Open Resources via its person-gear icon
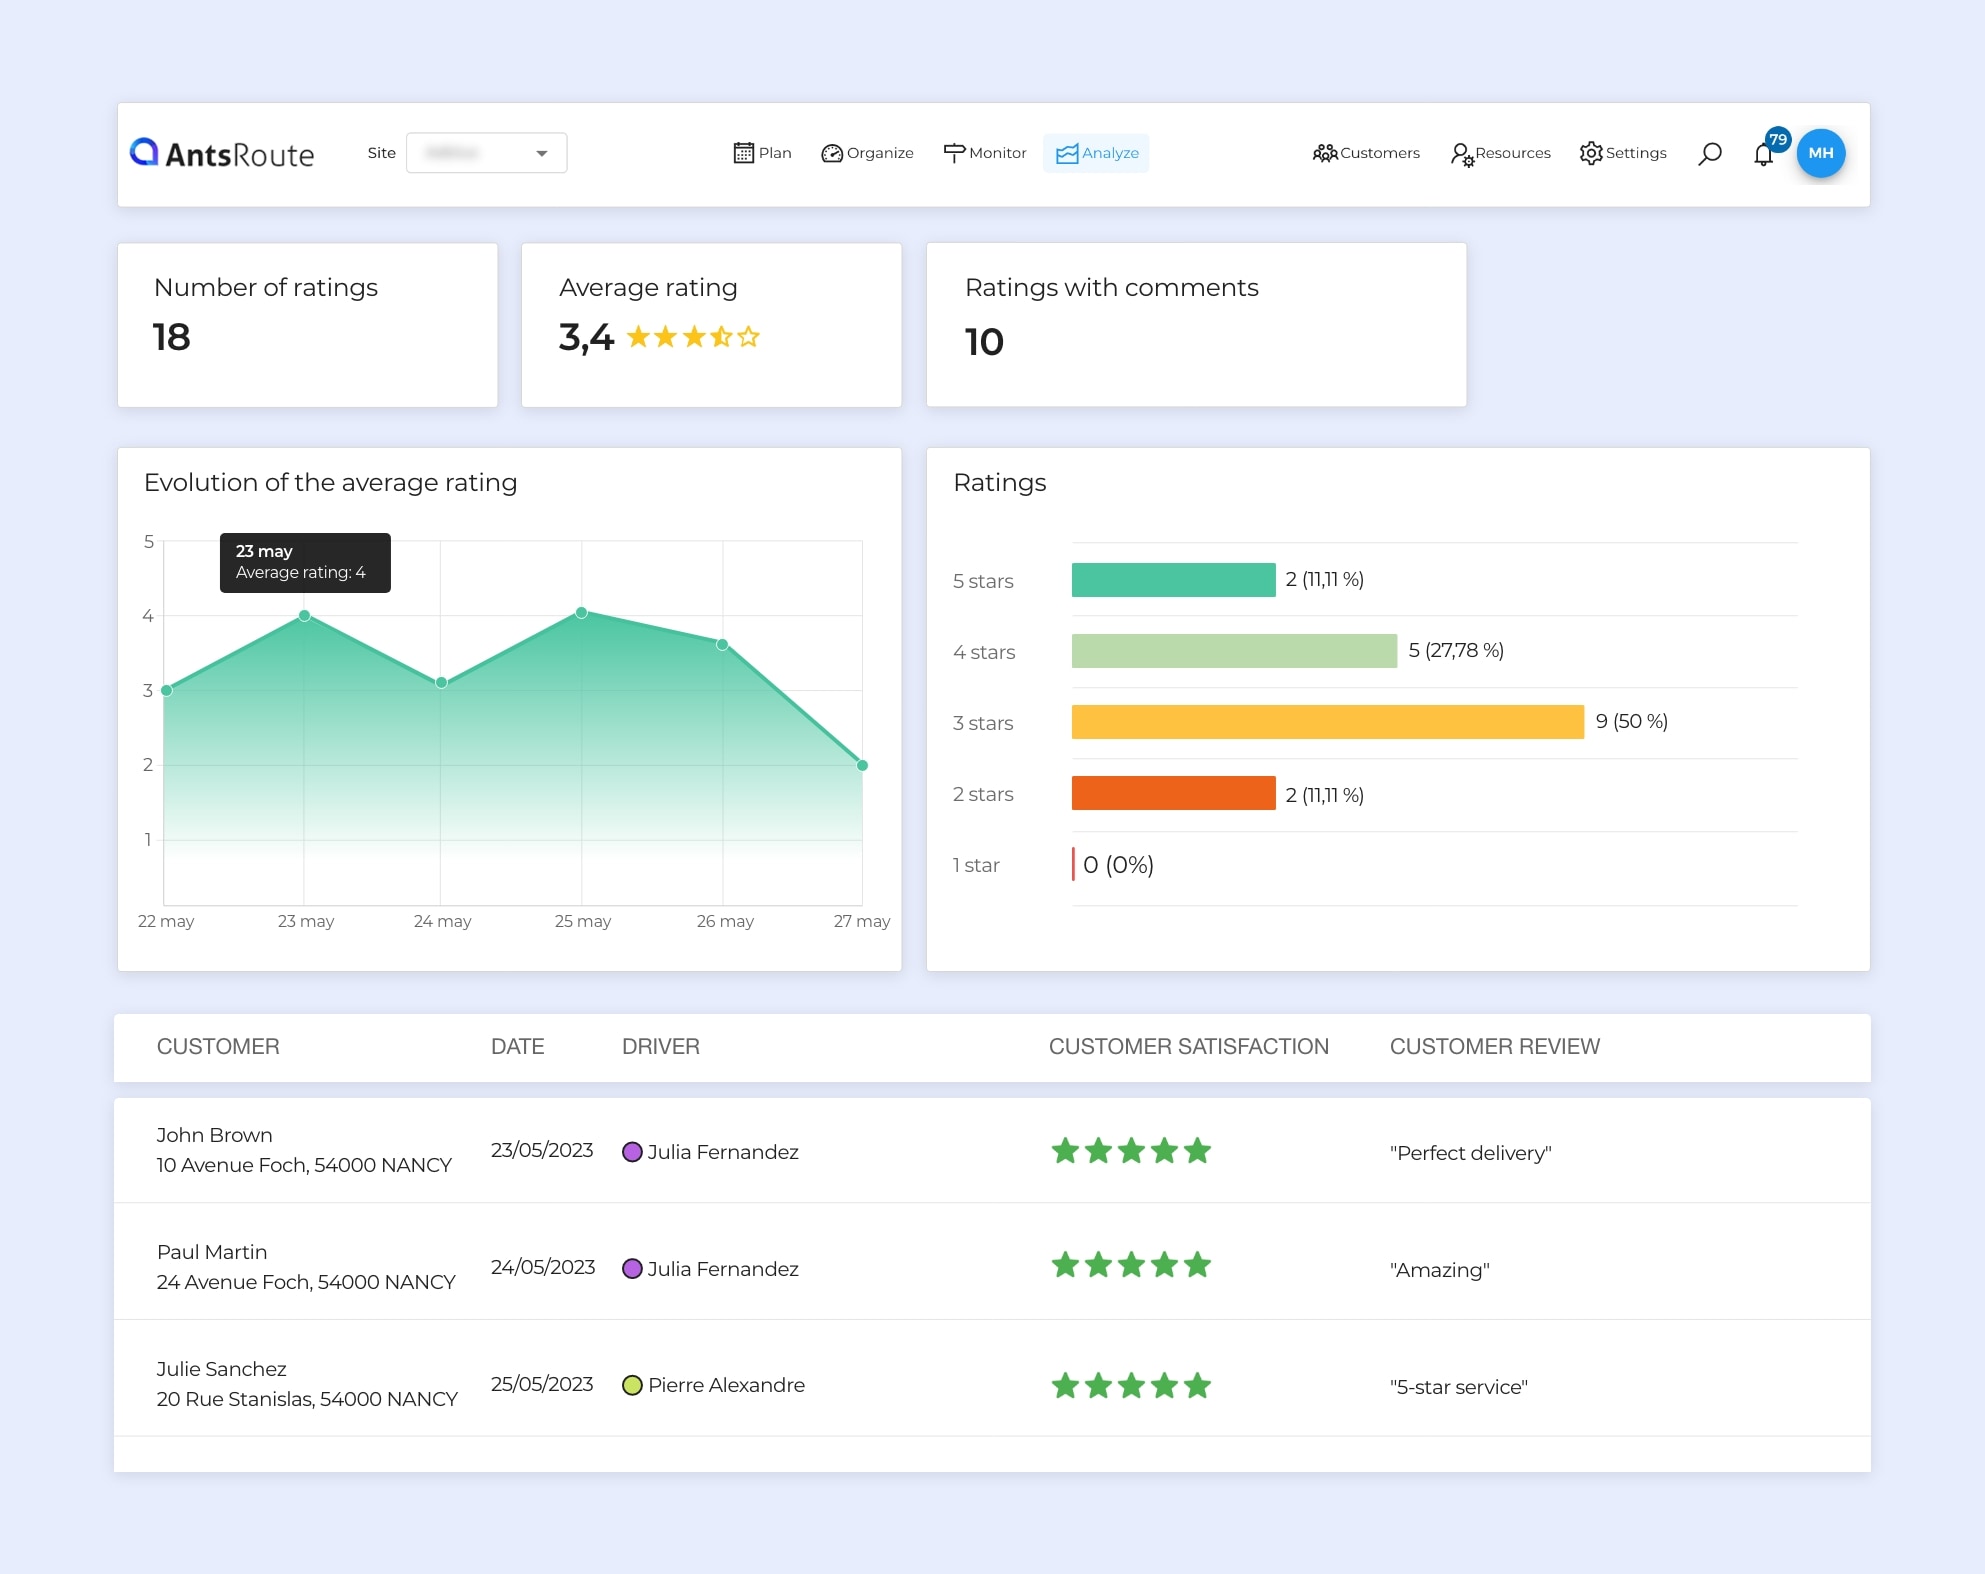The height and width of the screenshot is (1574, 1985). point(1461,154)
